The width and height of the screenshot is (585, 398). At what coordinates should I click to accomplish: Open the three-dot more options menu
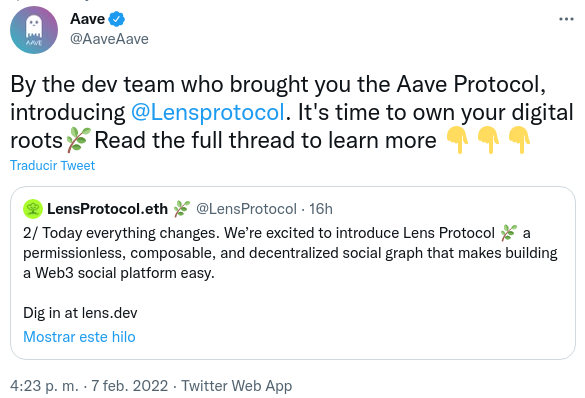pyautogui.click(x=566, y=19)
